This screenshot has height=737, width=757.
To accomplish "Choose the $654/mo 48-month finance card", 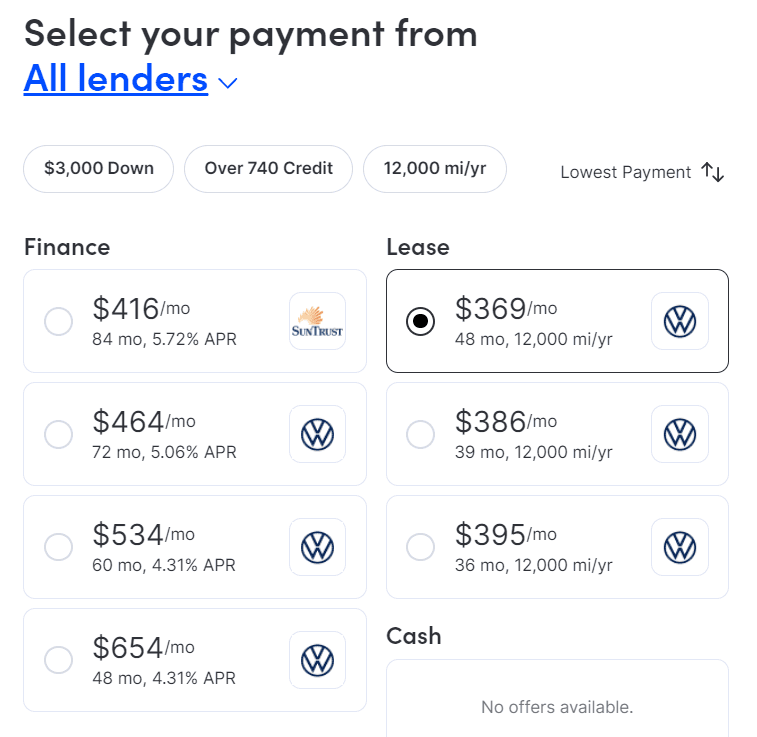I will click(x=195, y=660).
